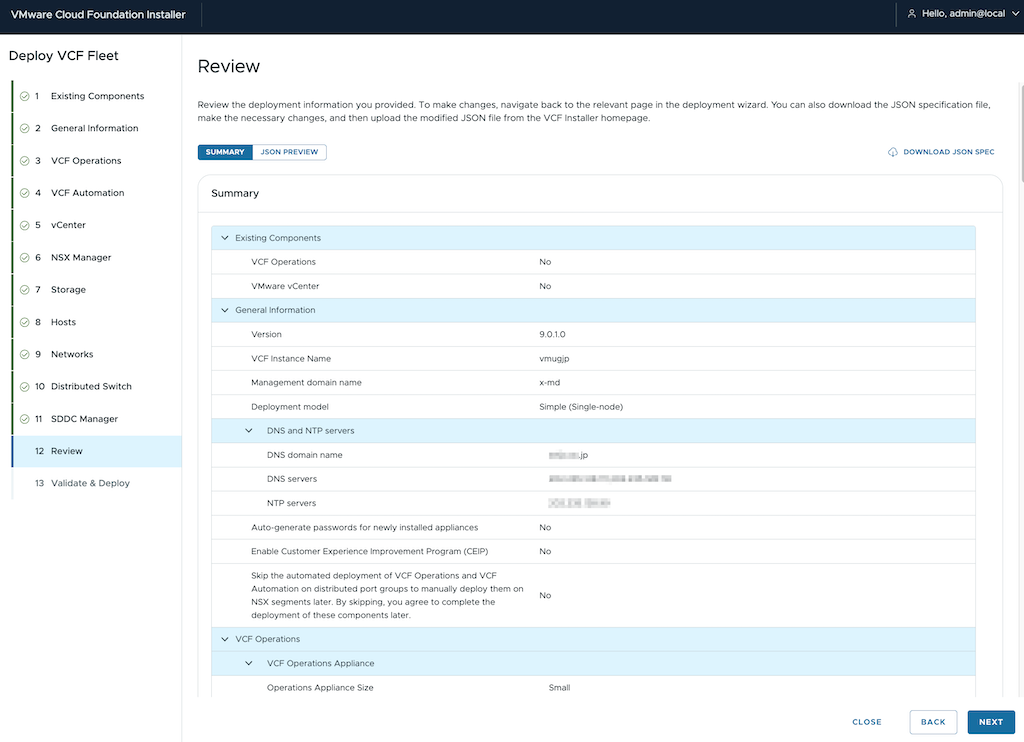Collapse the VCF Operations section

click(225, 639)
